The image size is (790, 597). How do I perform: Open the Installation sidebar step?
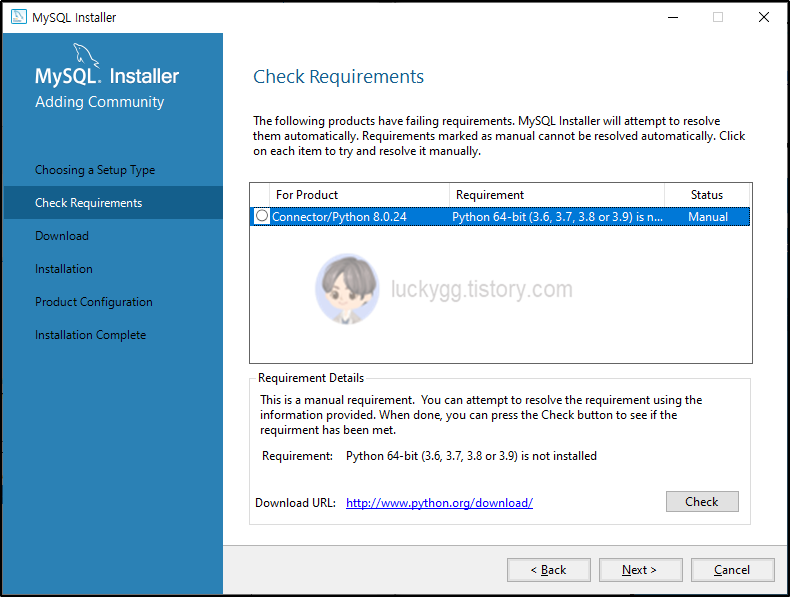click(x=63, y=269)
